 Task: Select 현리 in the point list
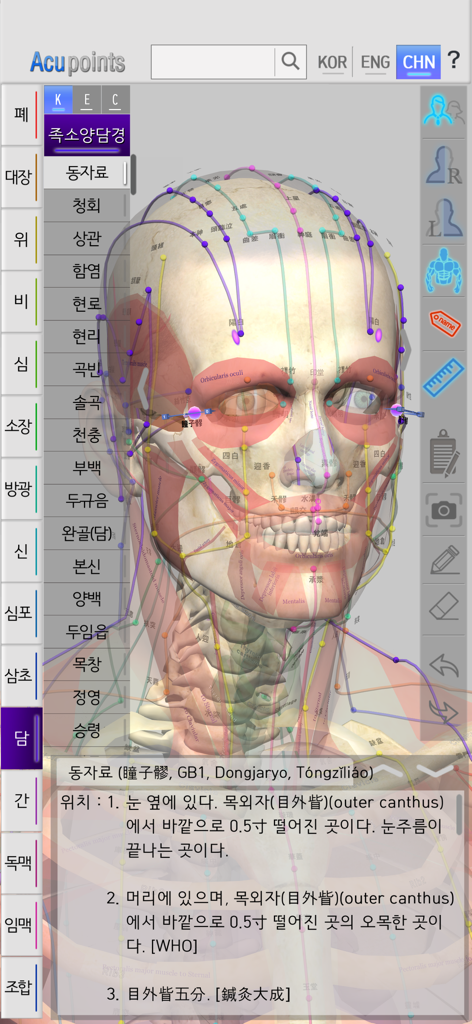point(86,336)
